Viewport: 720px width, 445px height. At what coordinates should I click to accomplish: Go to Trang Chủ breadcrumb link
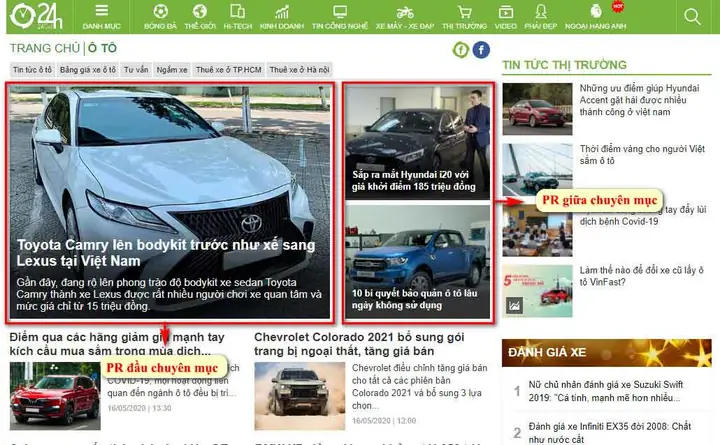click(x=45, y=48)
